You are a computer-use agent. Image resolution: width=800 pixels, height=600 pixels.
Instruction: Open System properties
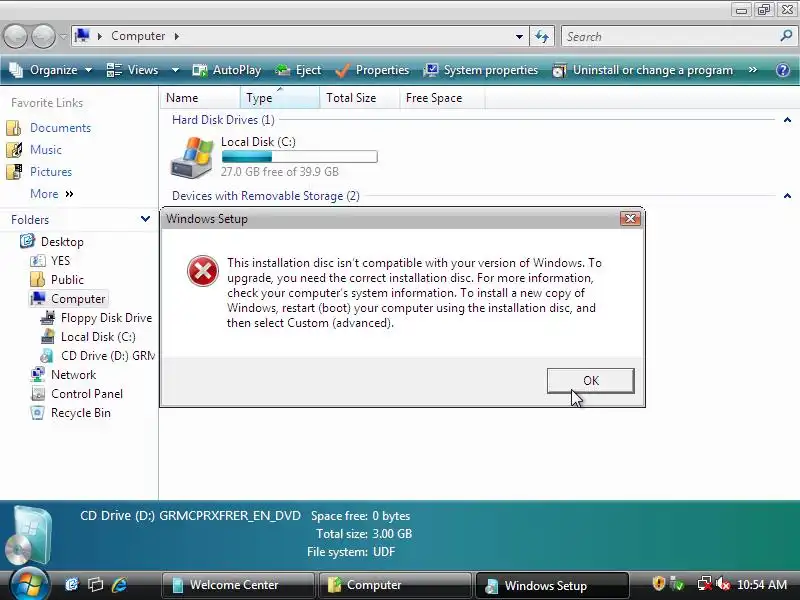(481, 70)
